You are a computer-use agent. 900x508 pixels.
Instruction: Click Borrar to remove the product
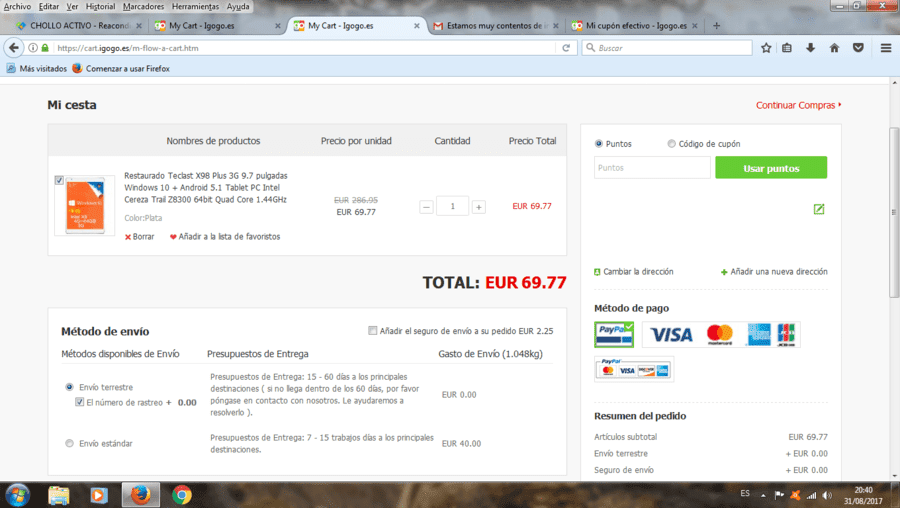click(x=139, y=236)
